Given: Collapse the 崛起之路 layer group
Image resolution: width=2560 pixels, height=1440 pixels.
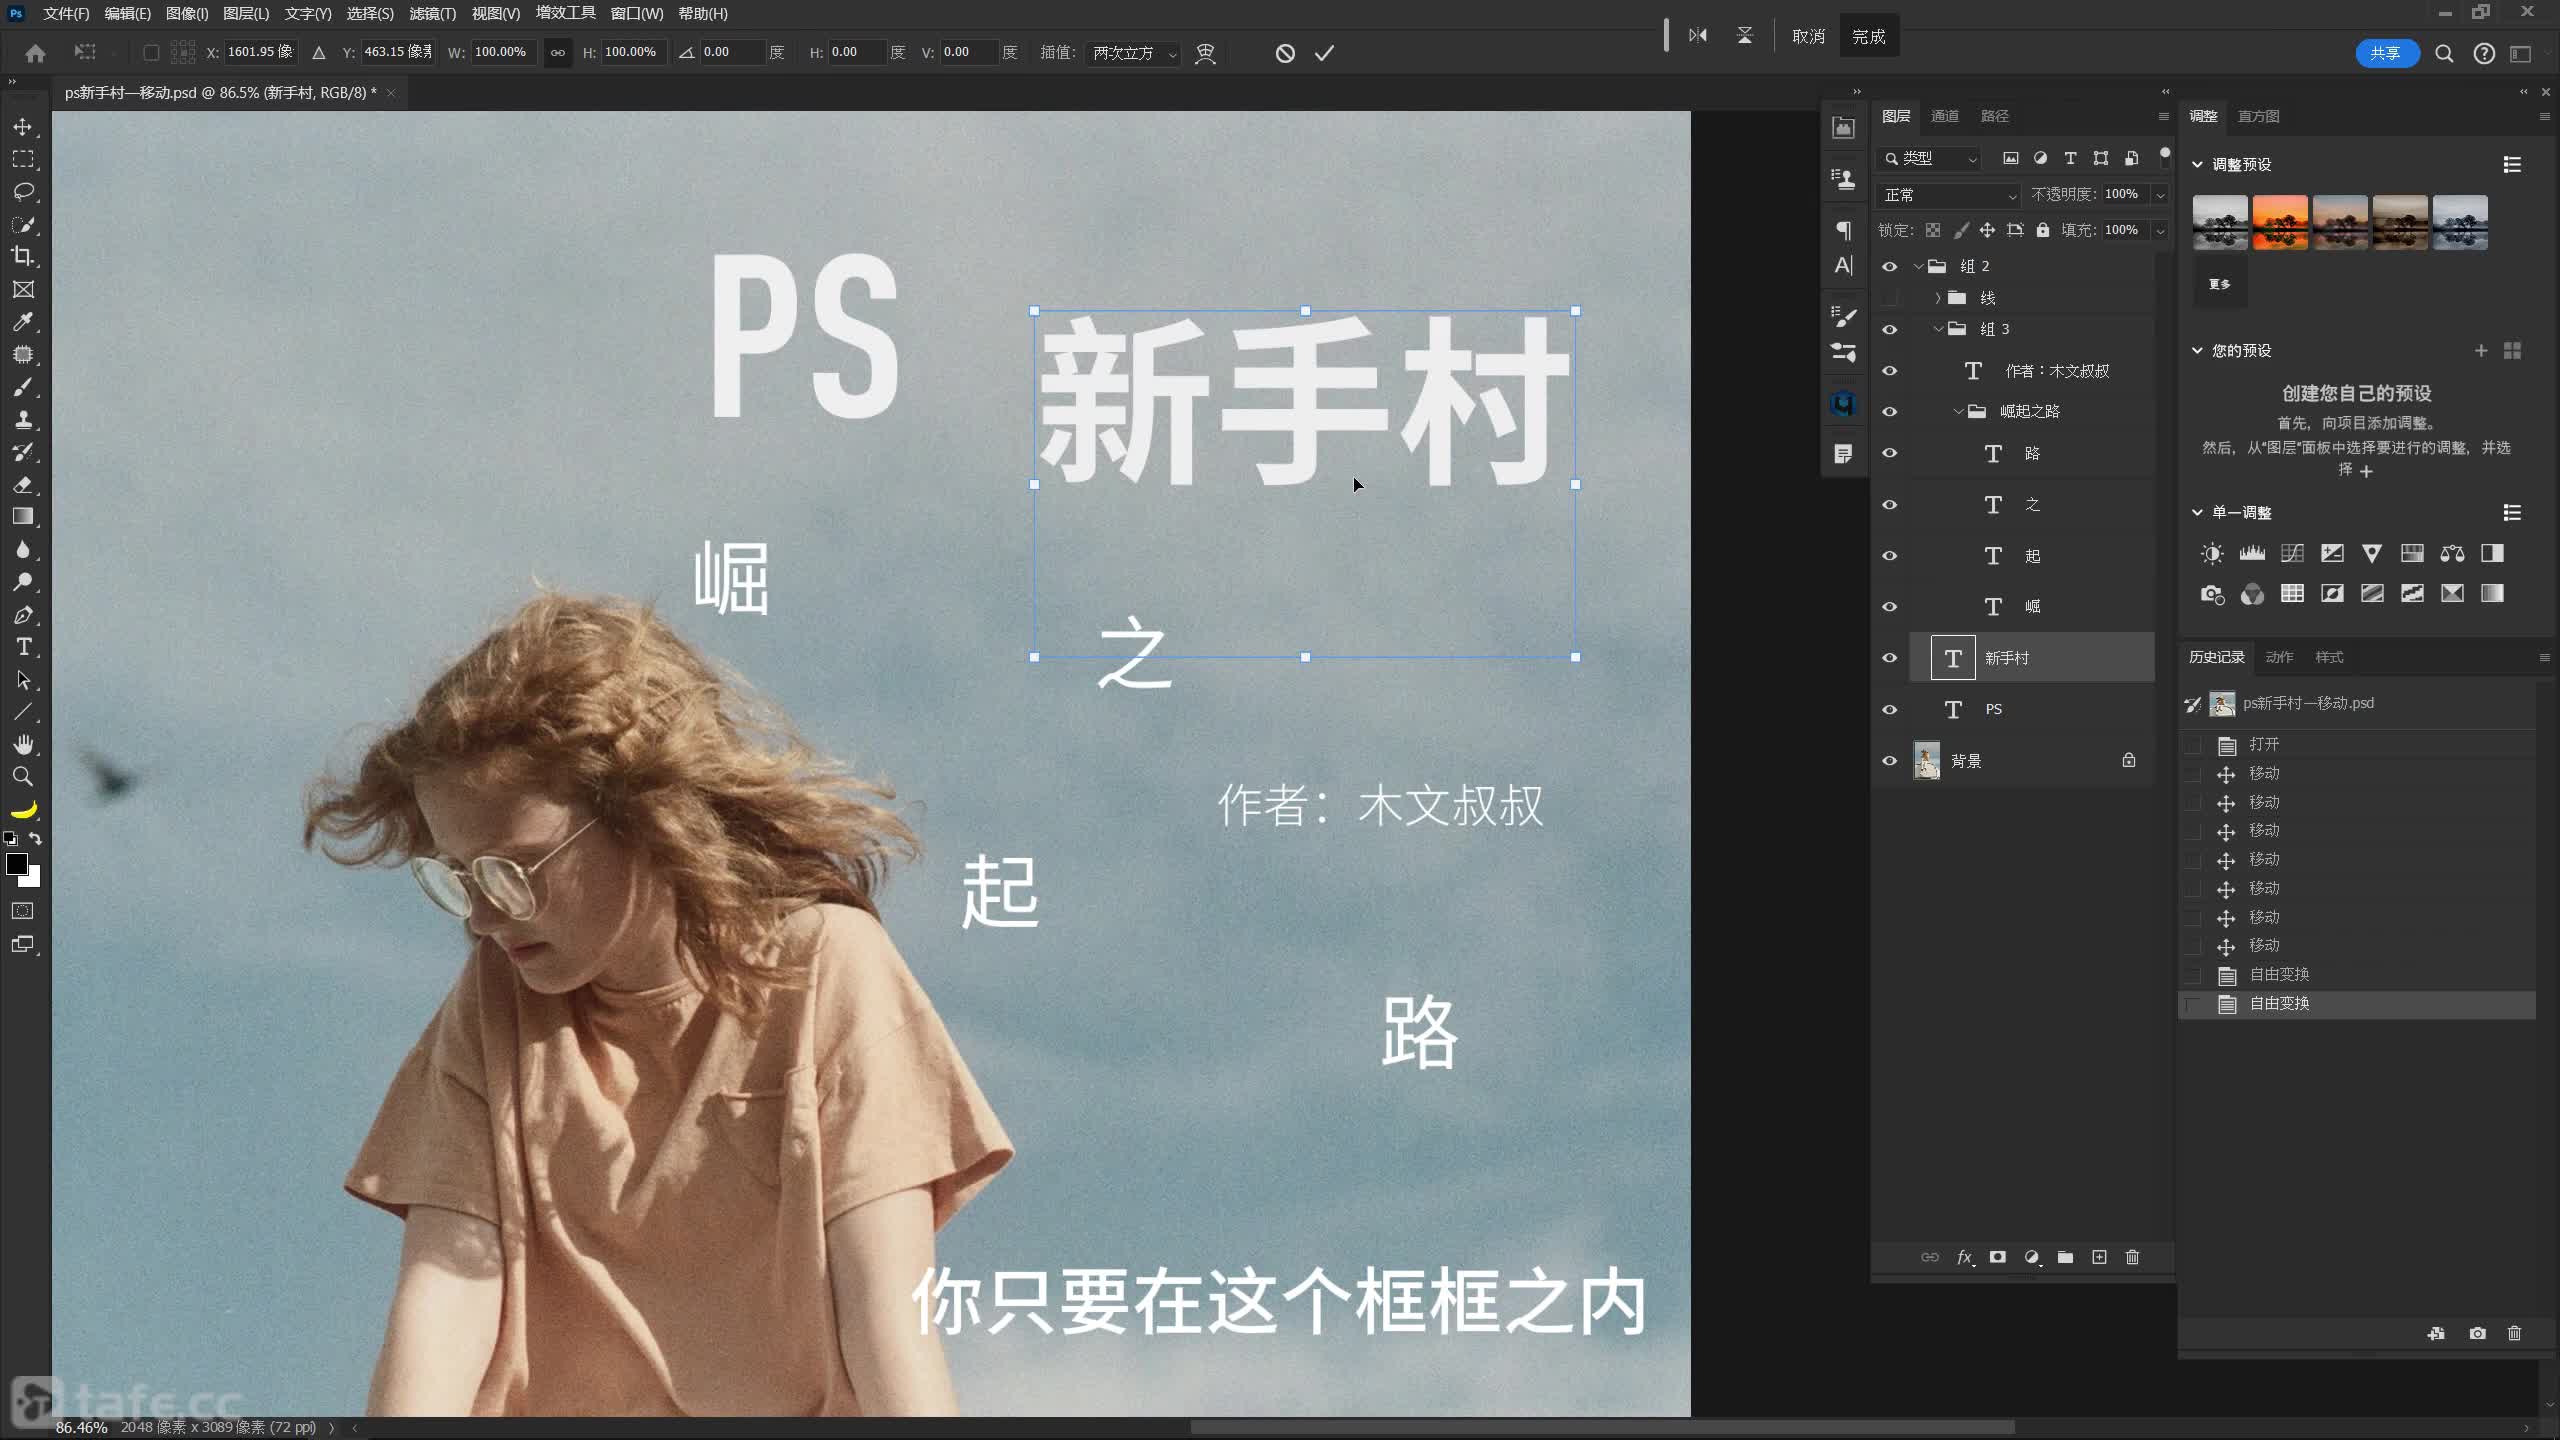Looking at the screenshot, I should (1958, 411).
